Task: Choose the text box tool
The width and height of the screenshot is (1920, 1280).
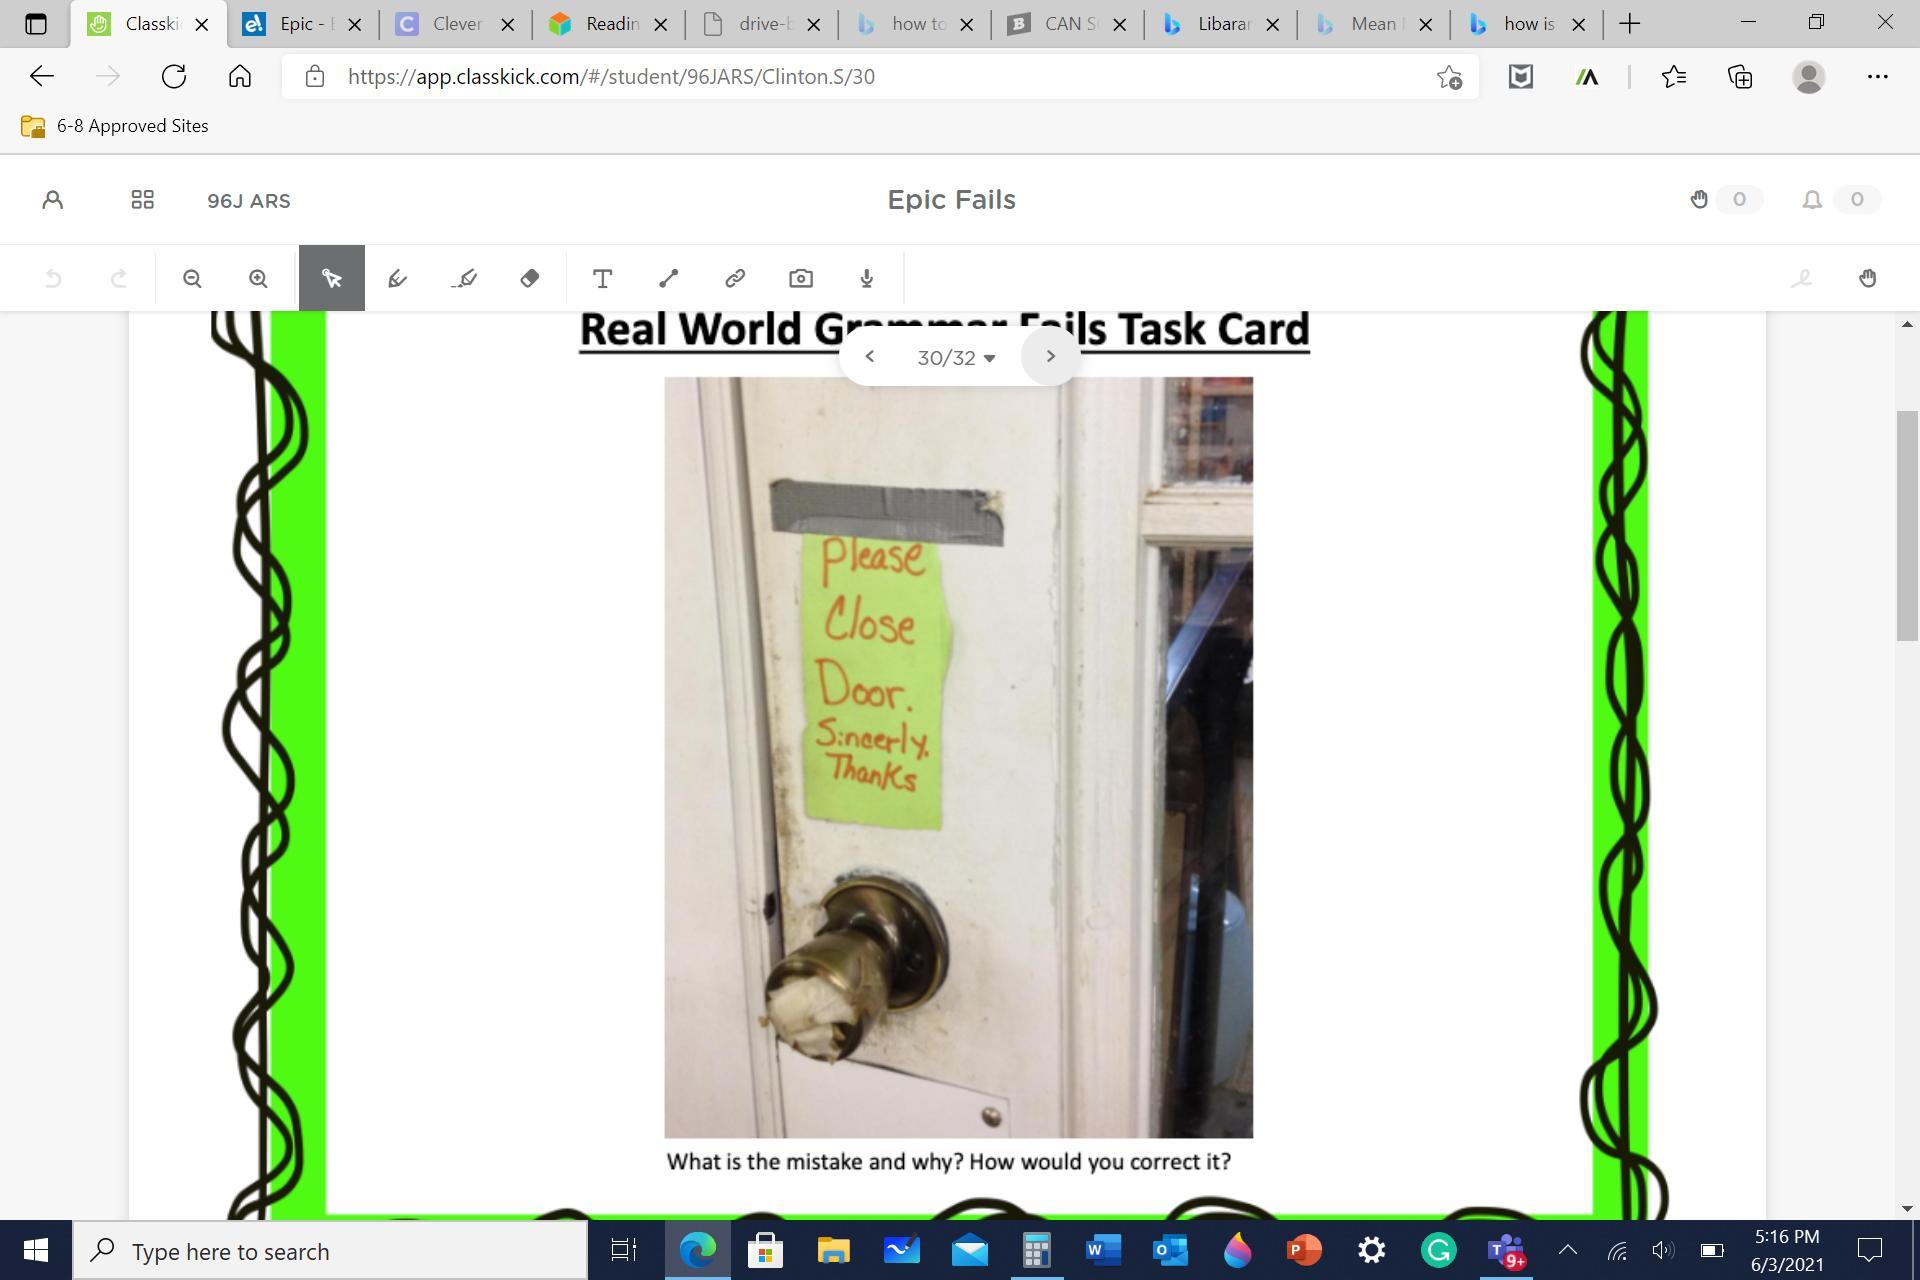Action: [602, 278]
